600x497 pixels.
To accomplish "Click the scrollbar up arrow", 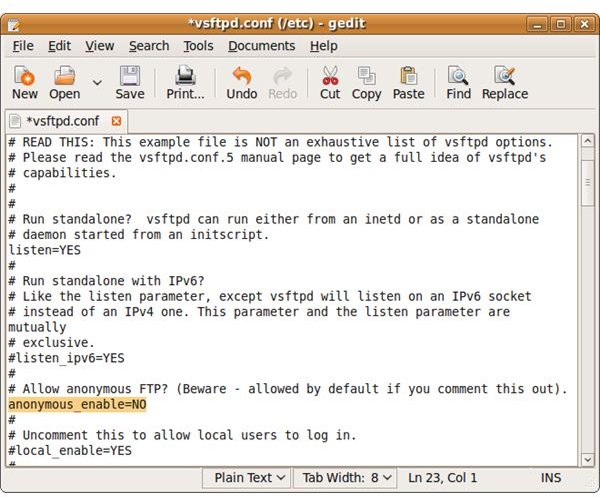I will tap(588, 142).
